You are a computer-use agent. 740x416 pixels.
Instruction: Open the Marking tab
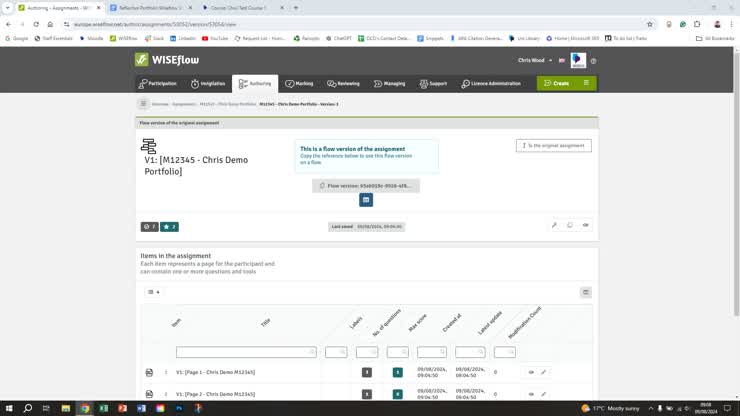coord(299,84)
